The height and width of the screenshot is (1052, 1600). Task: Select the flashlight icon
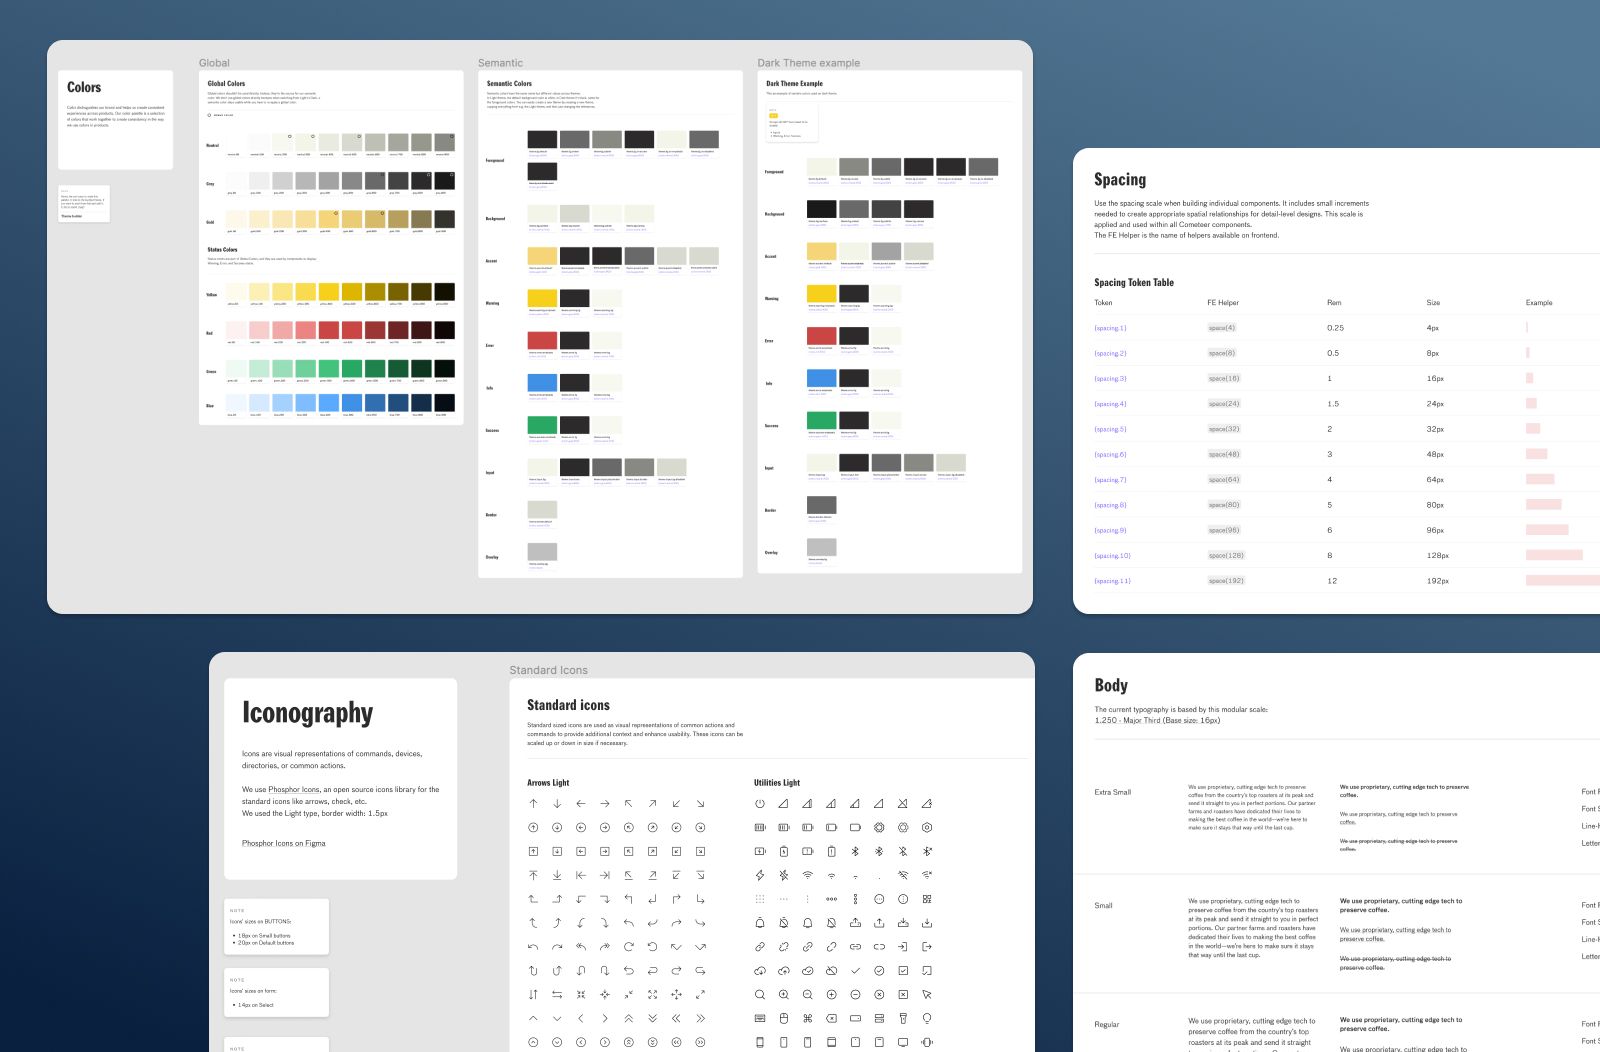click(x=903, y=1018)
